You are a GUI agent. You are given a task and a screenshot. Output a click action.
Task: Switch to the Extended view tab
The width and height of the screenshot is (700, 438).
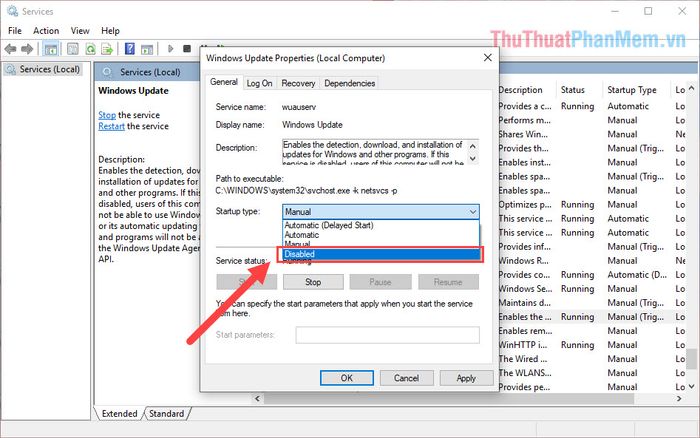coord(119,414)
